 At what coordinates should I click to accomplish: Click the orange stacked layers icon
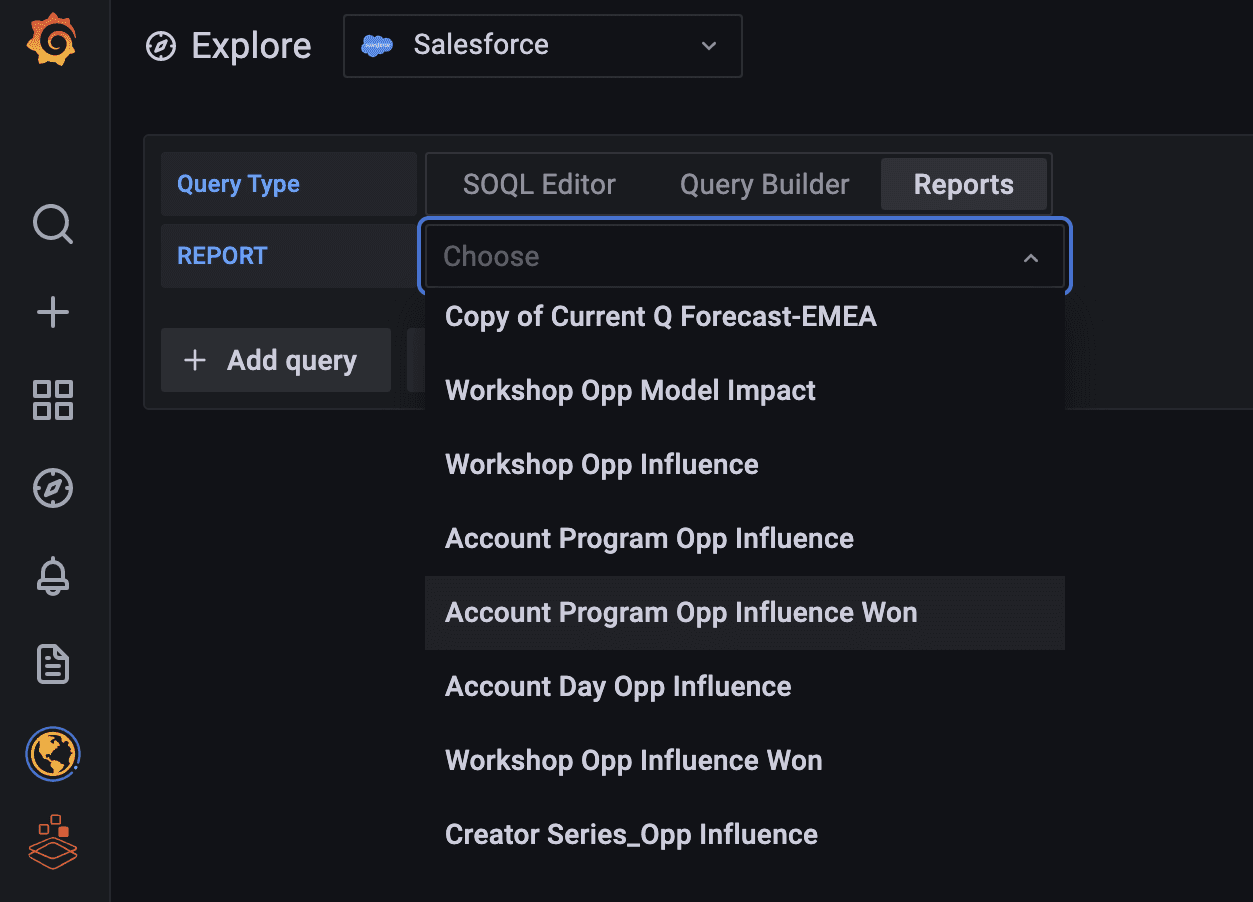[53, 840]
